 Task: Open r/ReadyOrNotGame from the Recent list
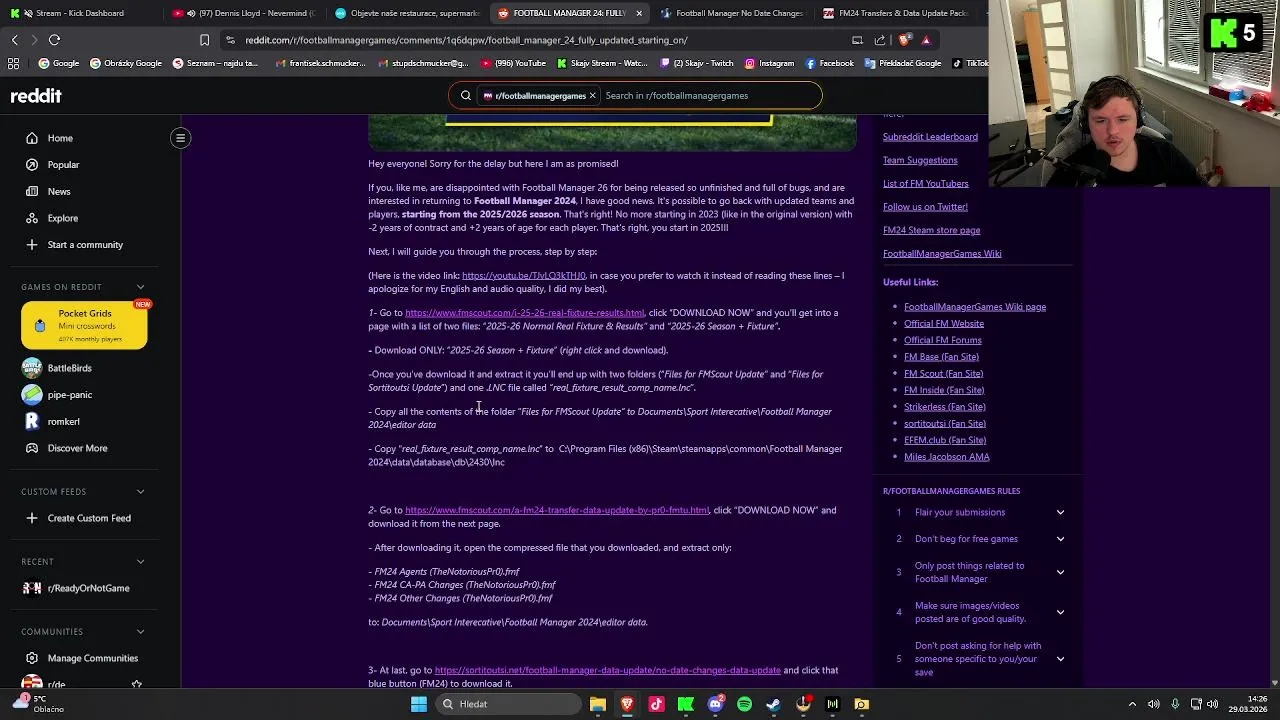click(x=76, y=588)
